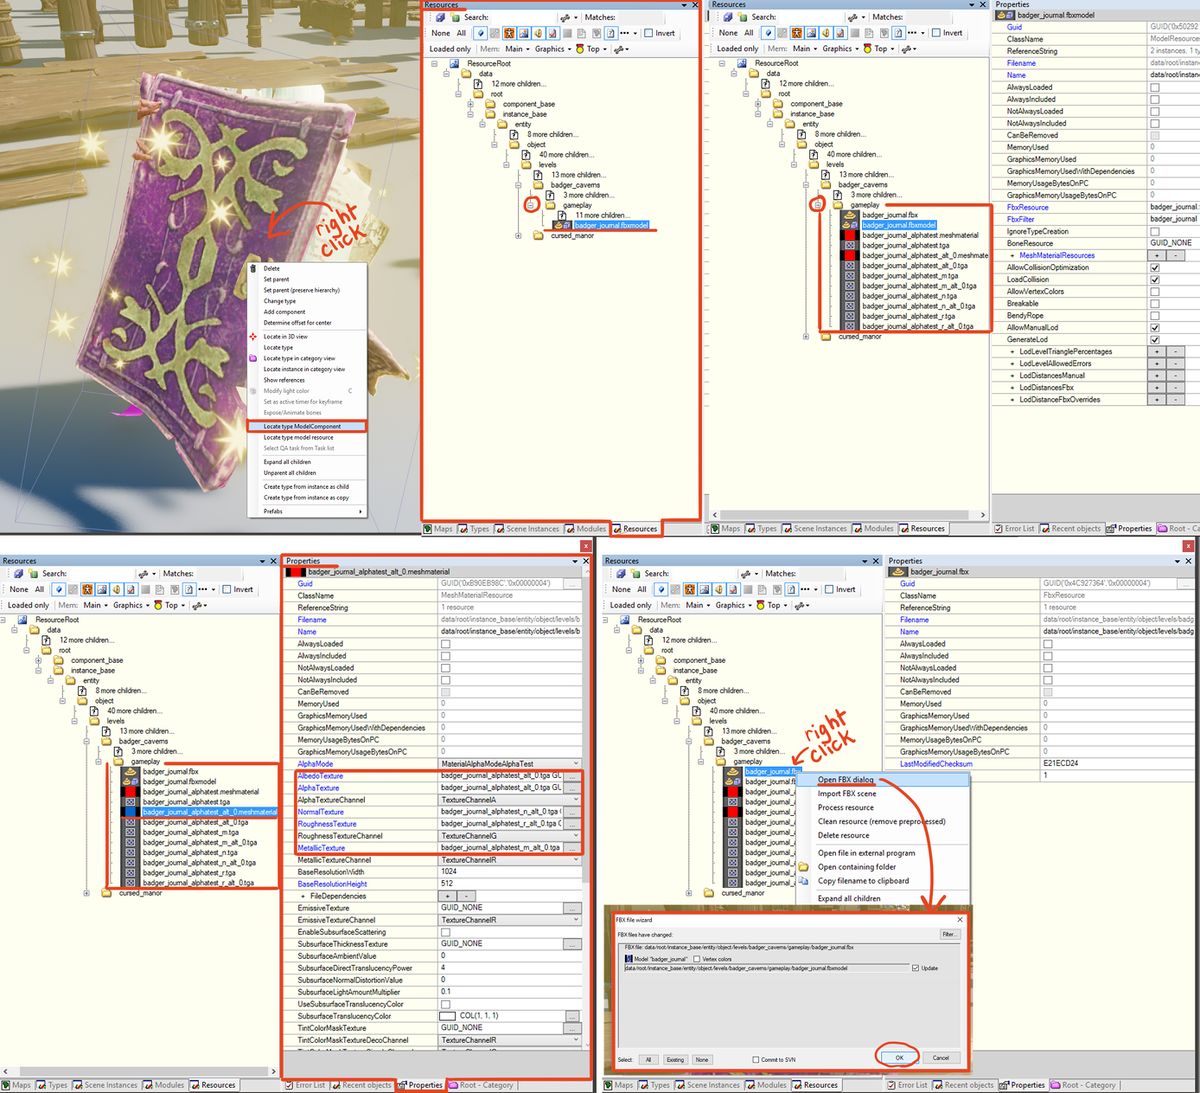Enable the Commit to SVN checkbox
Image resolution: width=1200 pixels, height=1093 pixels.
point(755,1059)
